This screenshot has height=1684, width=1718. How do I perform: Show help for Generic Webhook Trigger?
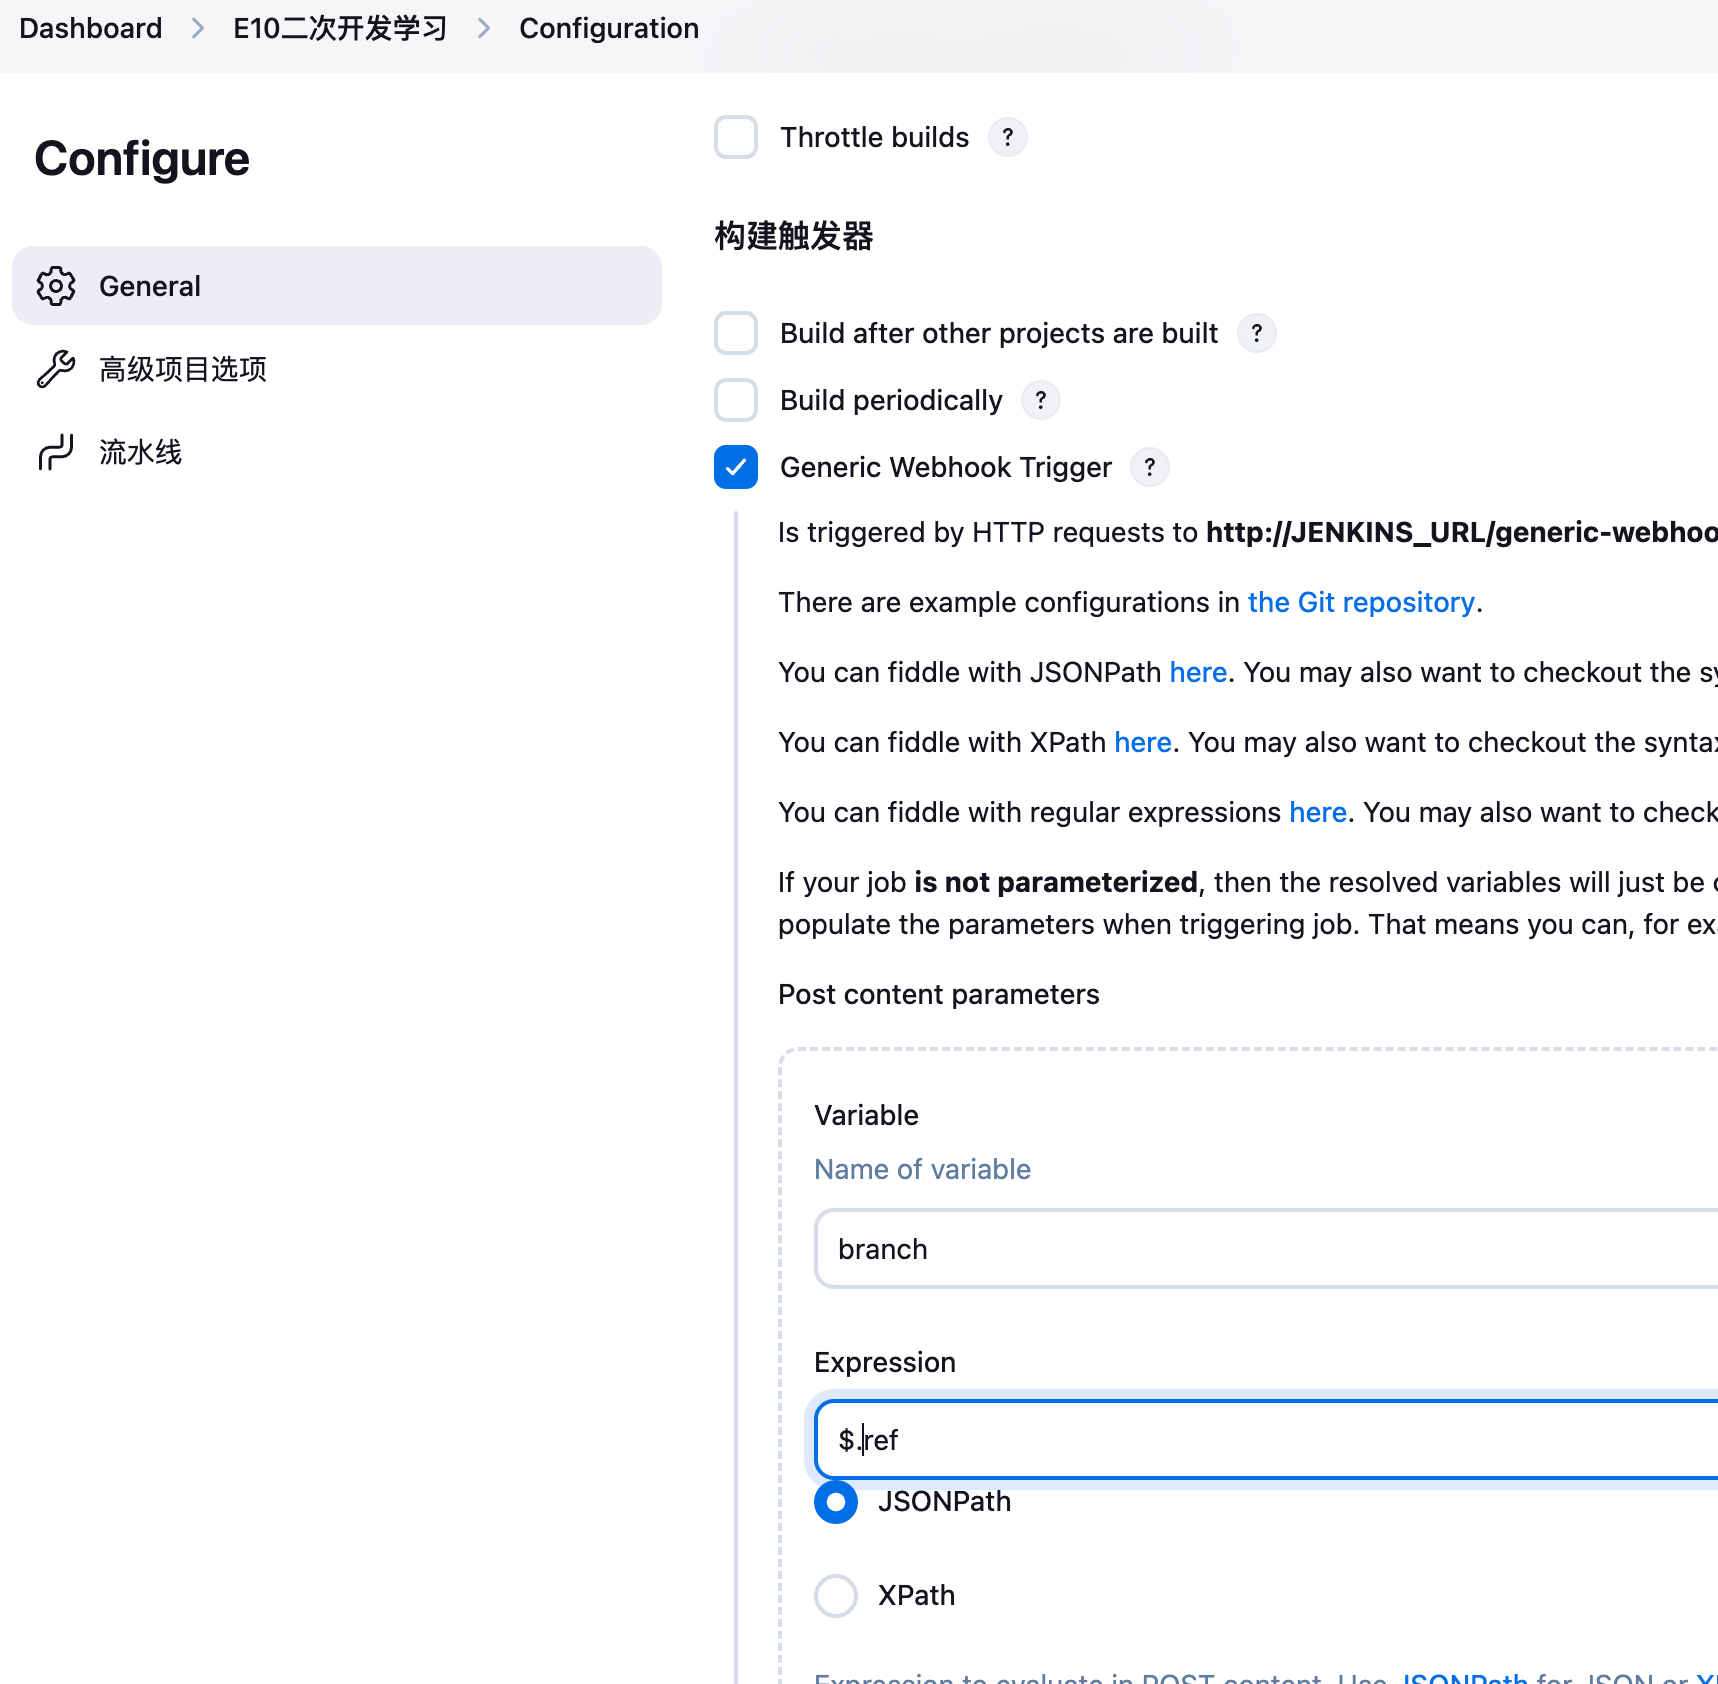(x=1149, y=467)
